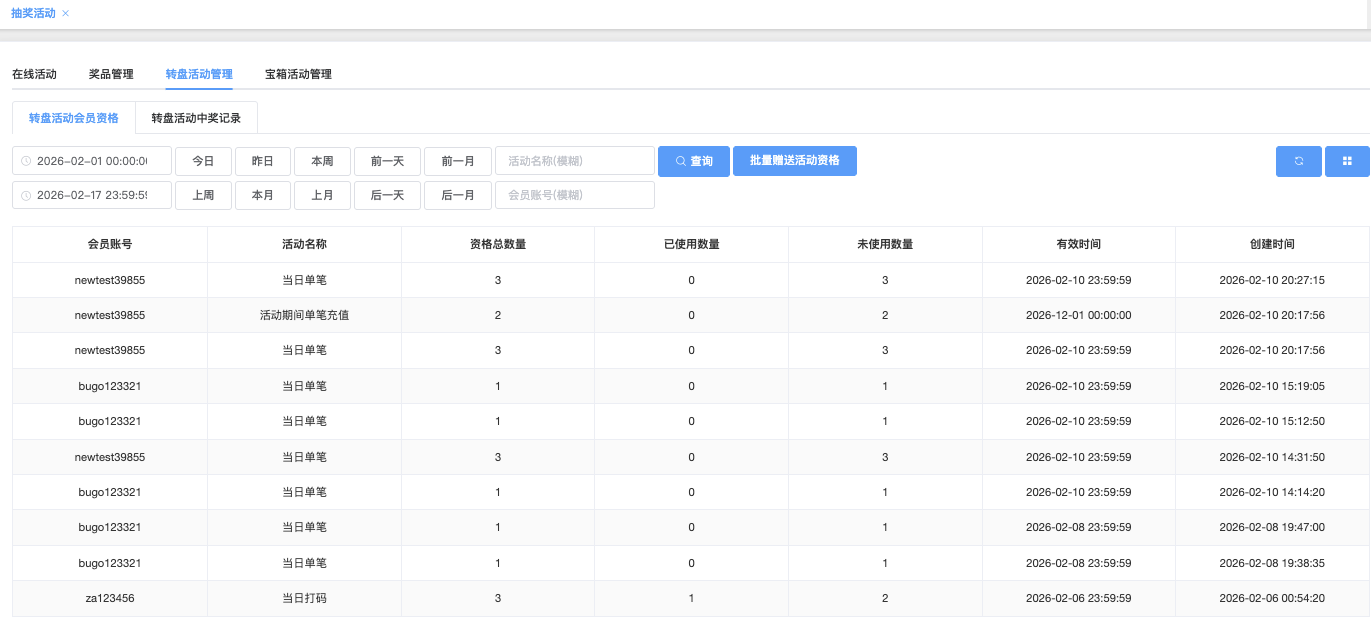The image size is (1371, 617).
Task: Pick the 上月 quick date button
Action: [x=322, y=195]
